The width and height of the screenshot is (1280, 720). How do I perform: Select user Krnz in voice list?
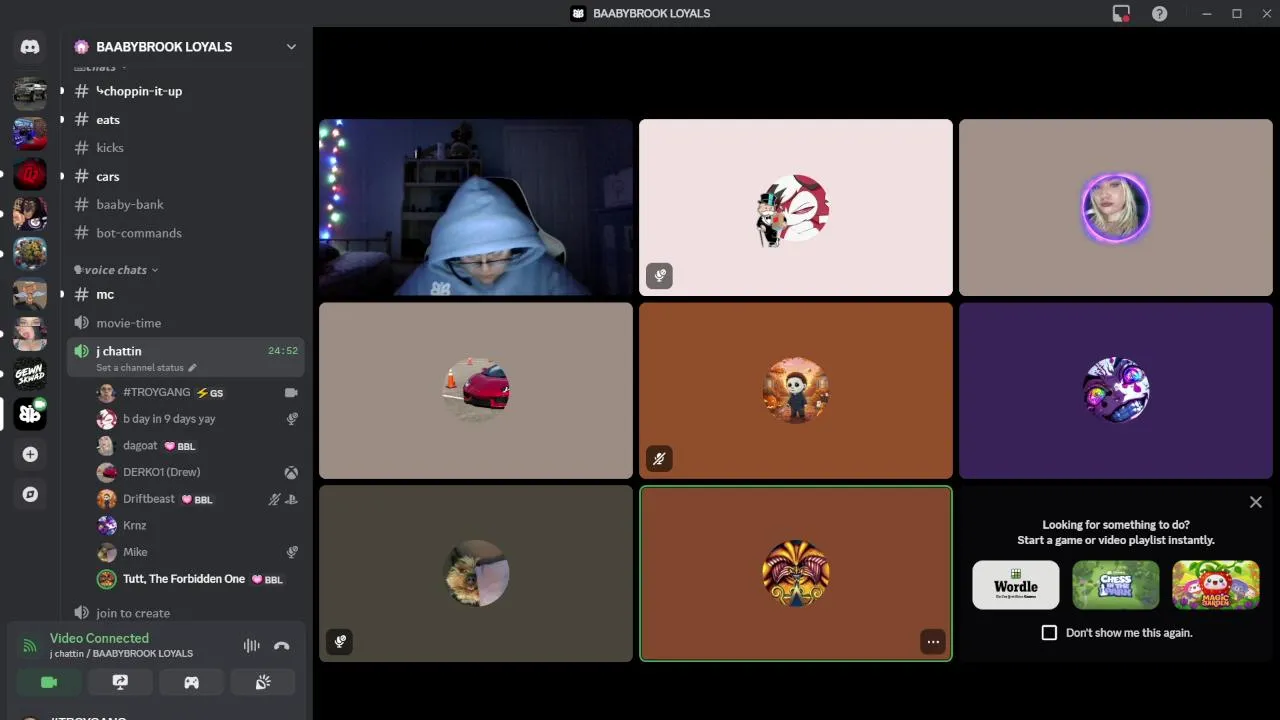tap(197, 525)
